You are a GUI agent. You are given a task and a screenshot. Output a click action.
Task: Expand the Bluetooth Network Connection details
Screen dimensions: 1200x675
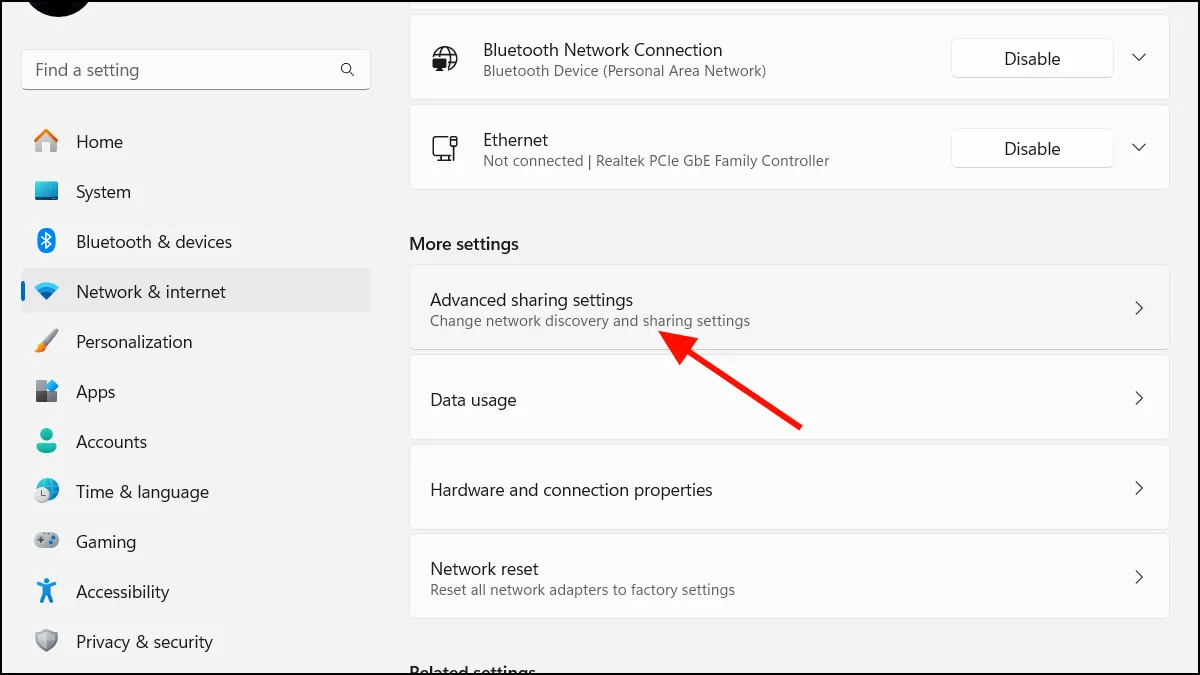click(x=1138, y=58)
